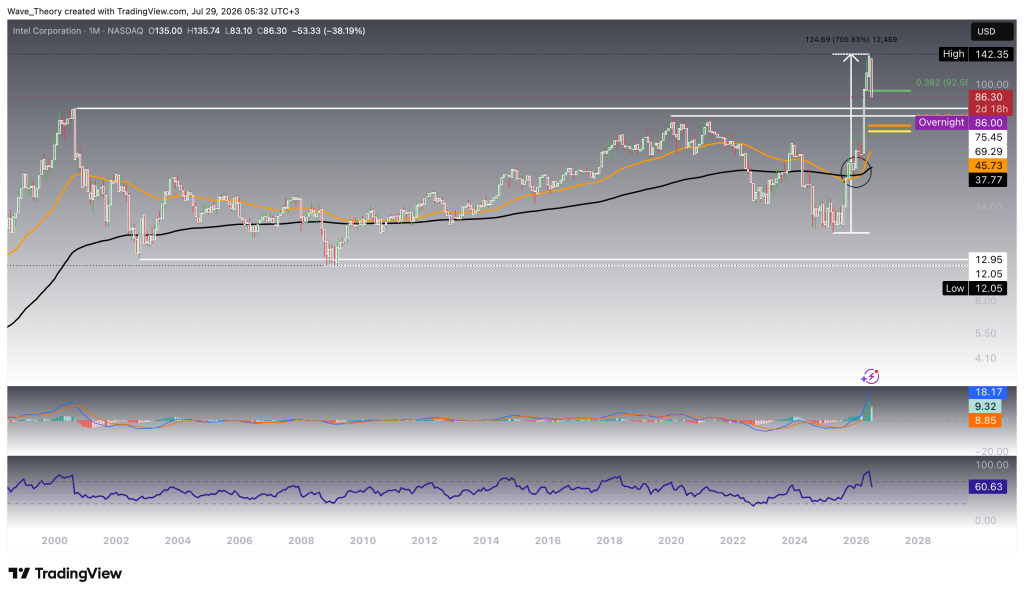1024x595 pixels.
Task: Click the 5.50 price axis tick
Action: [x=985, y=333]
